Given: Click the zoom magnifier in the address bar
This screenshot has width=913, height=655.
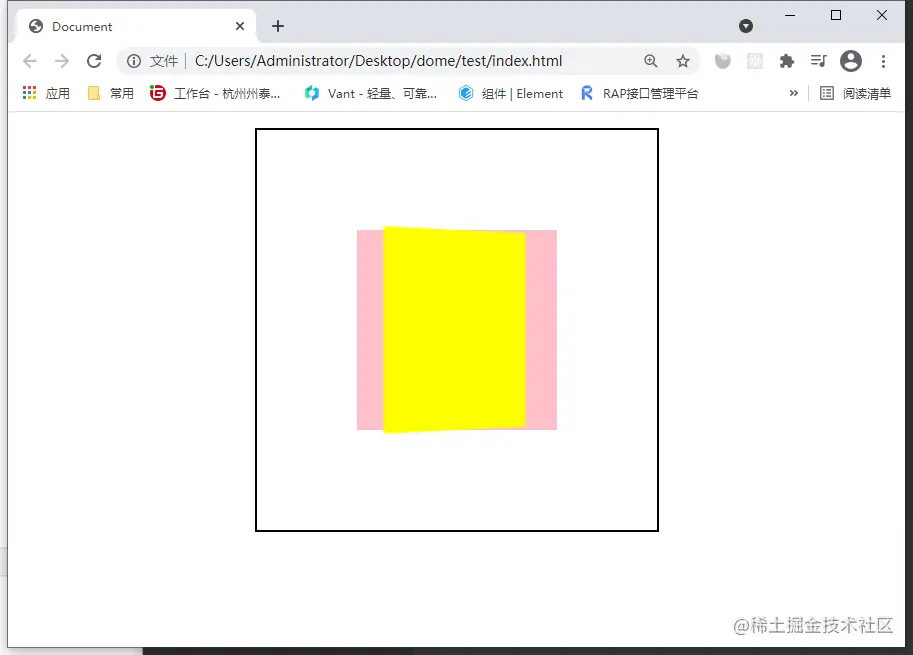Looking at the screenshot, I should pyautogui.click(x=651, y=61).
